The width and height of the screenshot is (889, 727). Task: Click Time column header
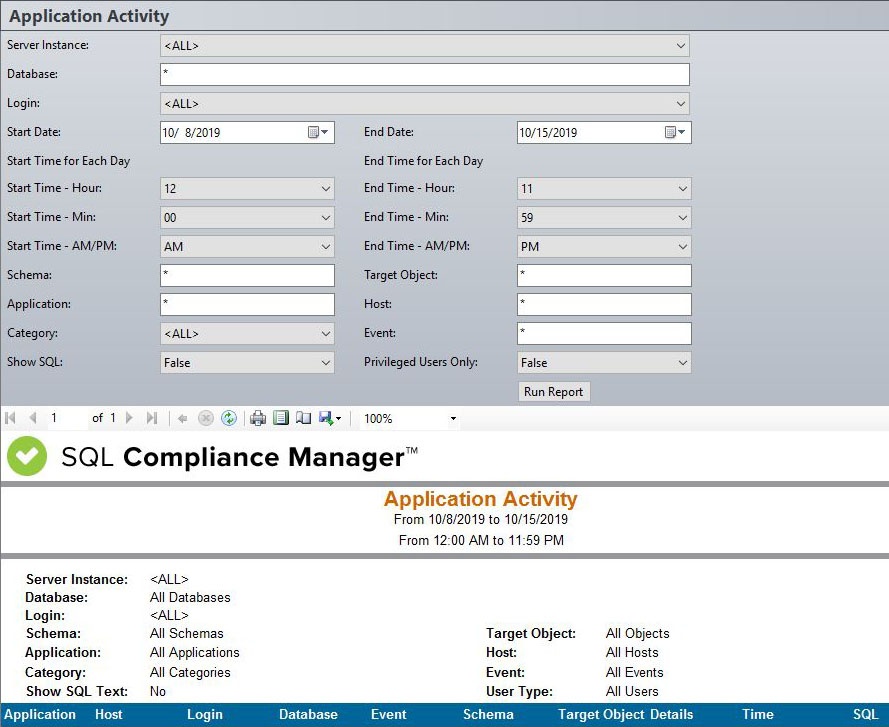tap(757, 715)
